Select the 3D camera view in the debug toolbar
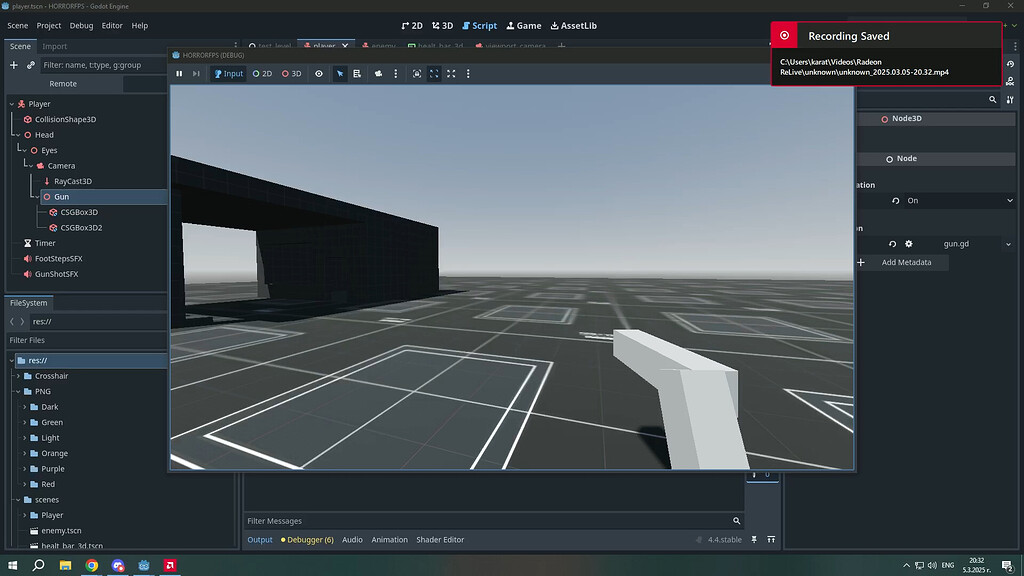The height and width of the screenshot is (576, 1024). [x=292, y=73]
